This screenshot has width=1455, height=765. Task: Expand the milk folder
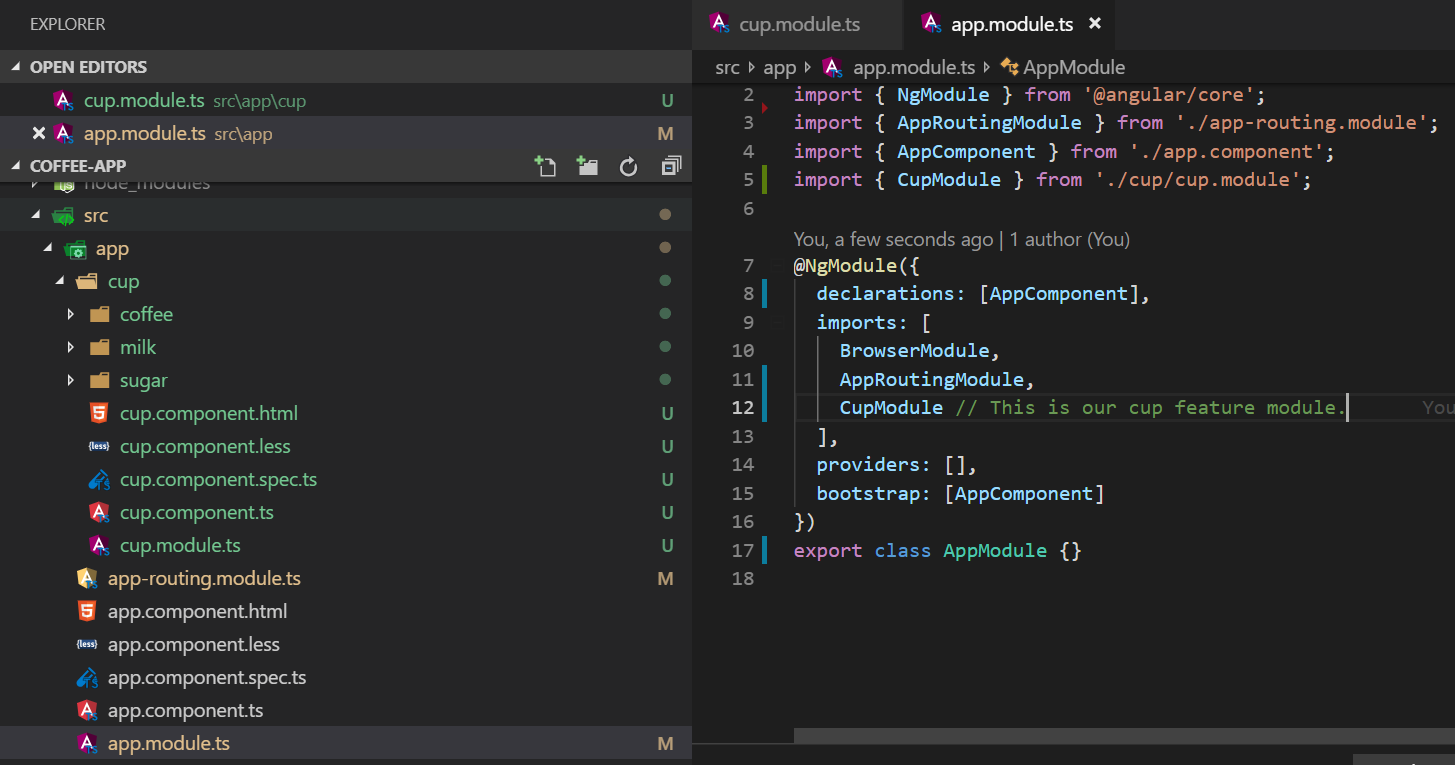(70, 347)
